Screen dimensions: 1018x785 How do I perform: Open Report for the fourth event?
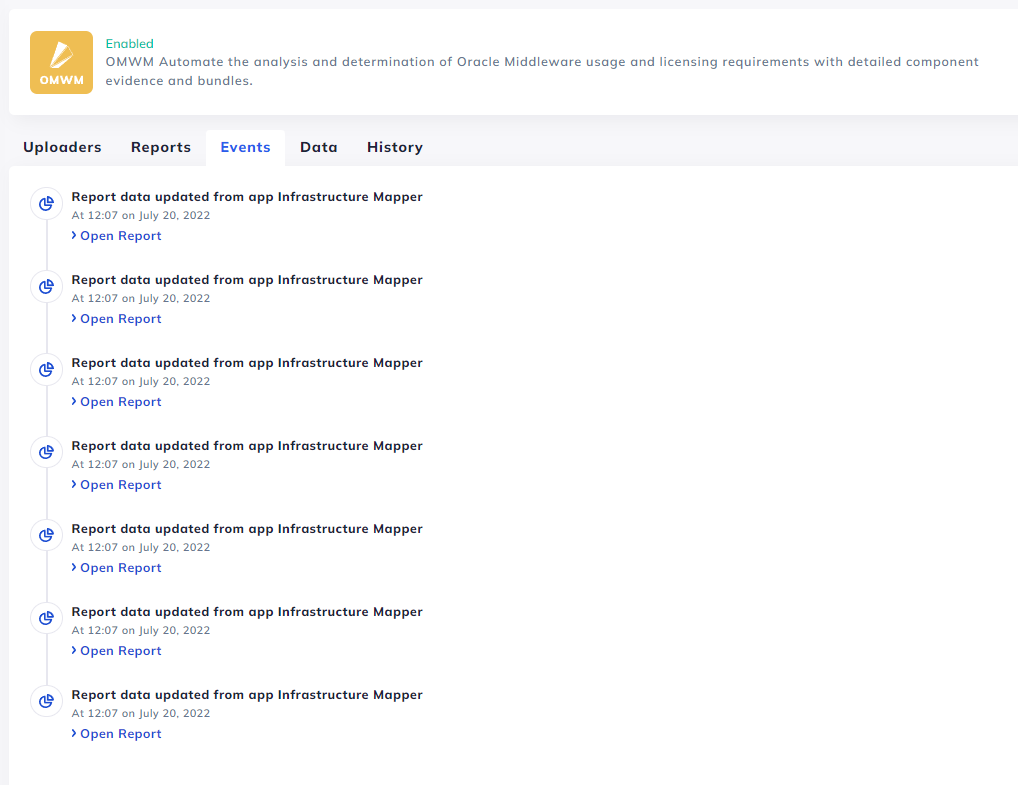click(x=116, y=485)
